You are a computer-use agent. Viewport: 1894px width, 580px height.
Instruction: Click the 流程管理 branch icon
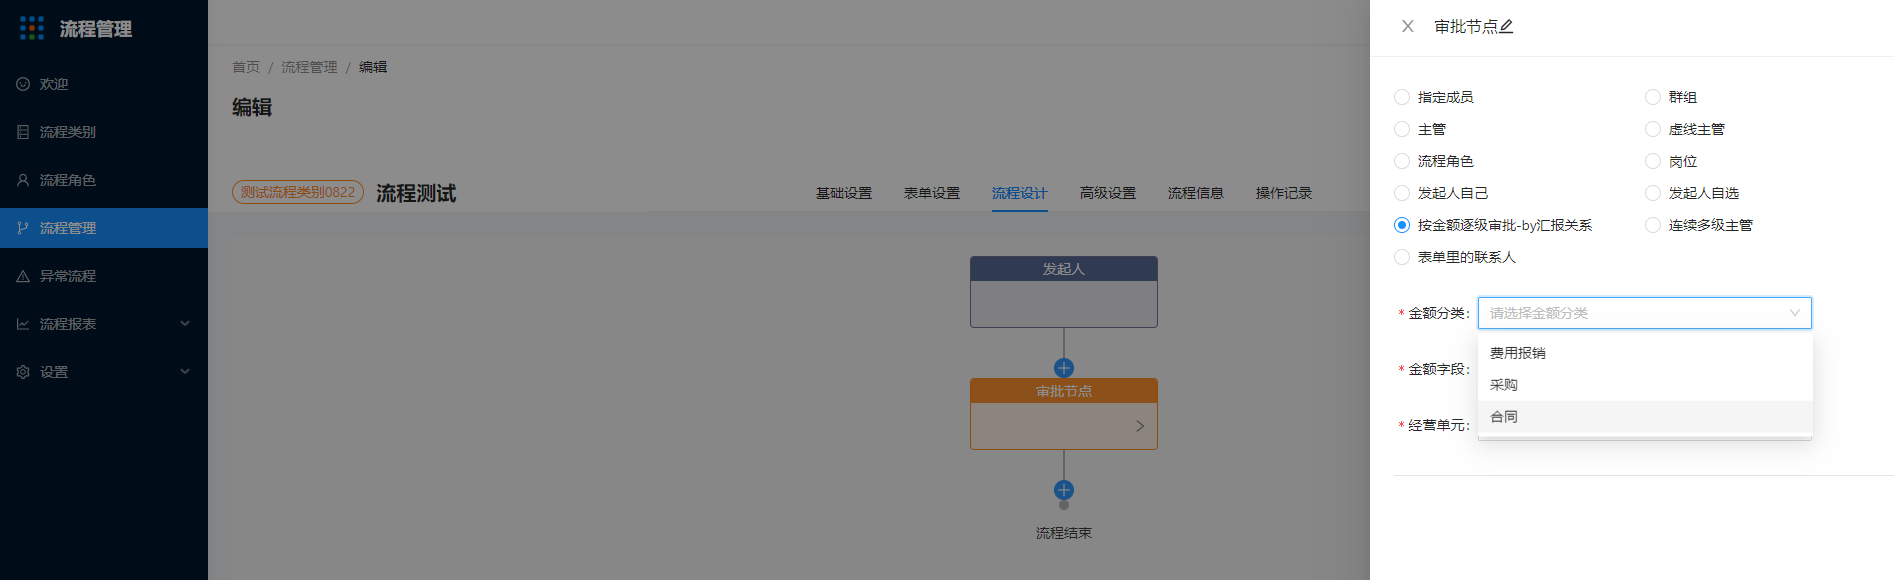click(23, 228)
